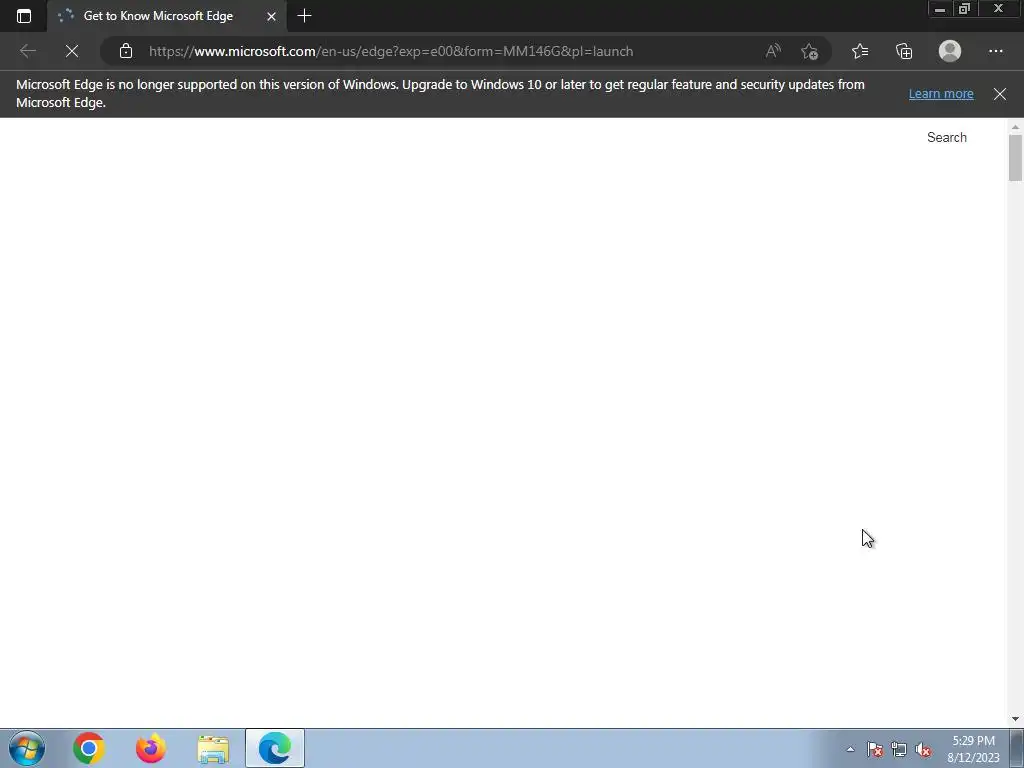Restore down the Edge window
Viewport: 1024px width, 768px height.
coord(965,8)
